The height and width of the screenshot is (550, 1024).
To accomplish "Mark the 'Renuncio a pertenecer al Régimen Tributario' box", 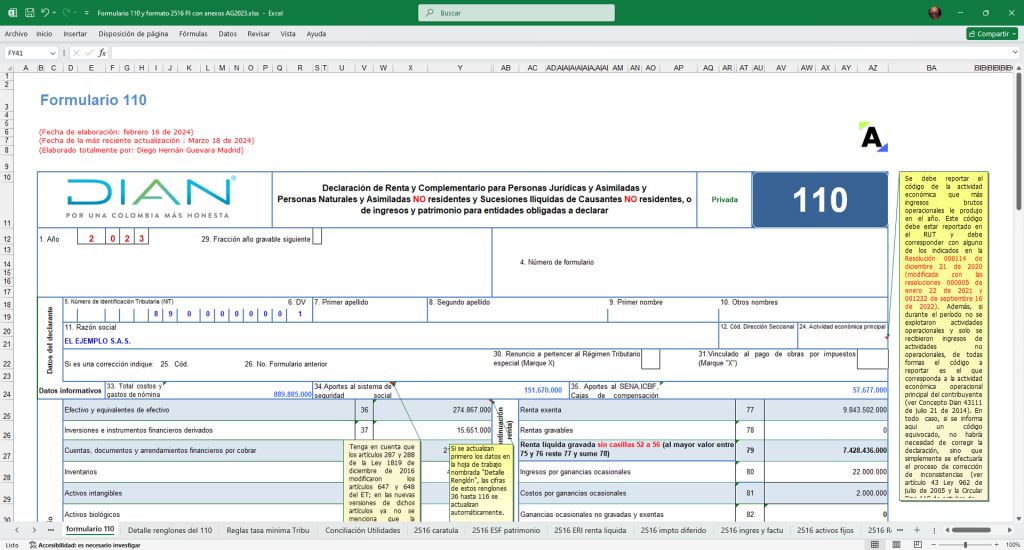I will [650, 359].
